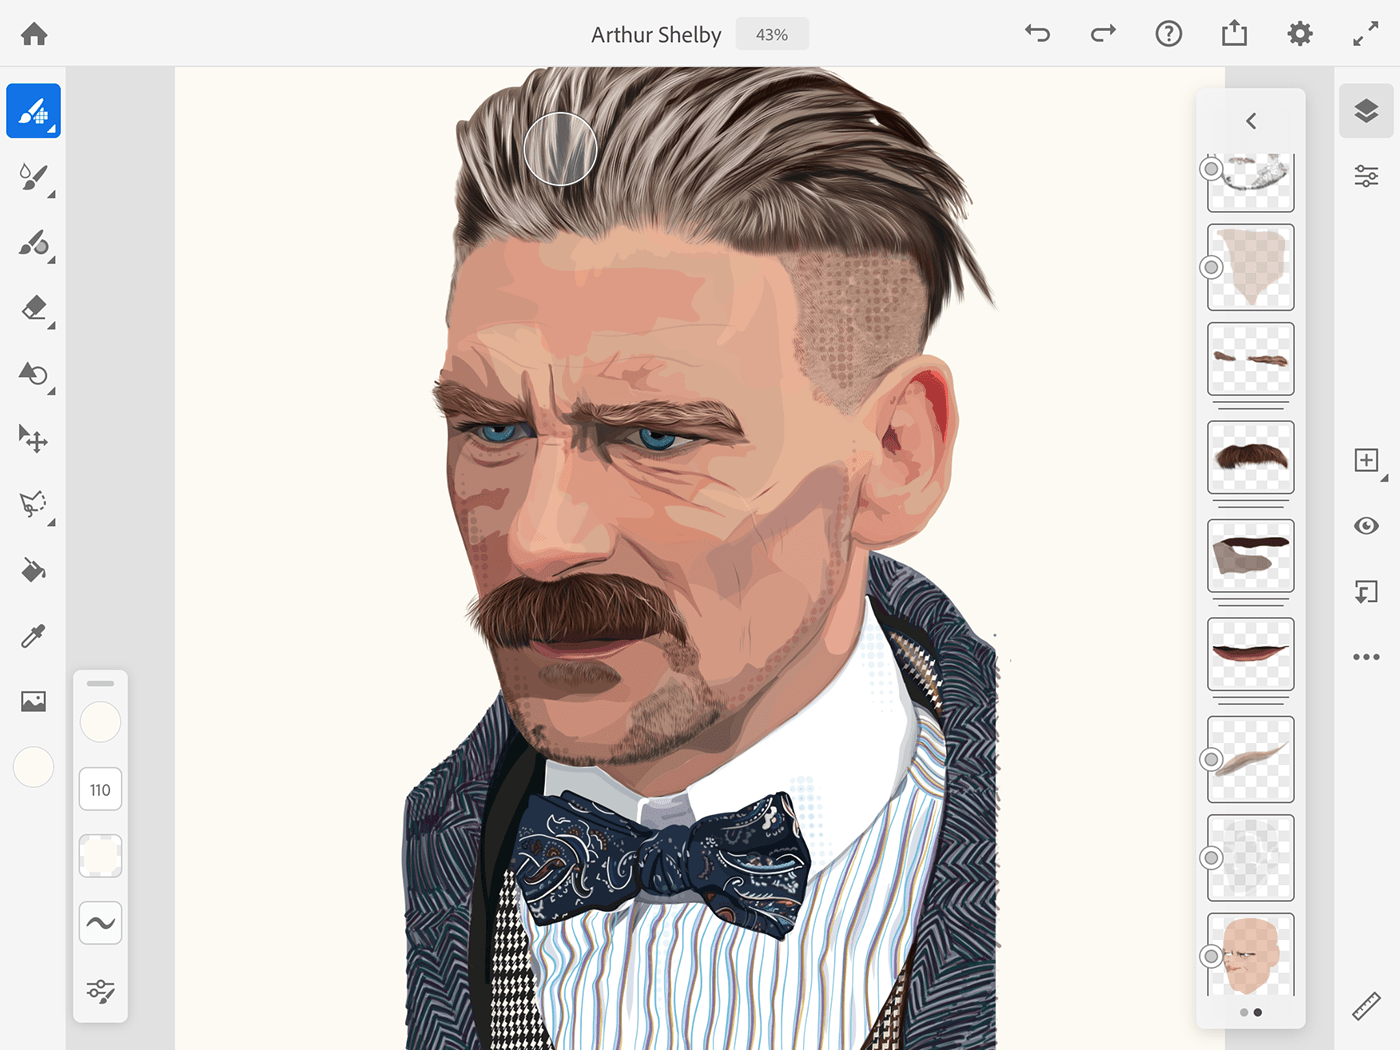Screen dimensions: 1400x1050
Task: Toggle the Layers panel icon
Action: [1366, 111]
